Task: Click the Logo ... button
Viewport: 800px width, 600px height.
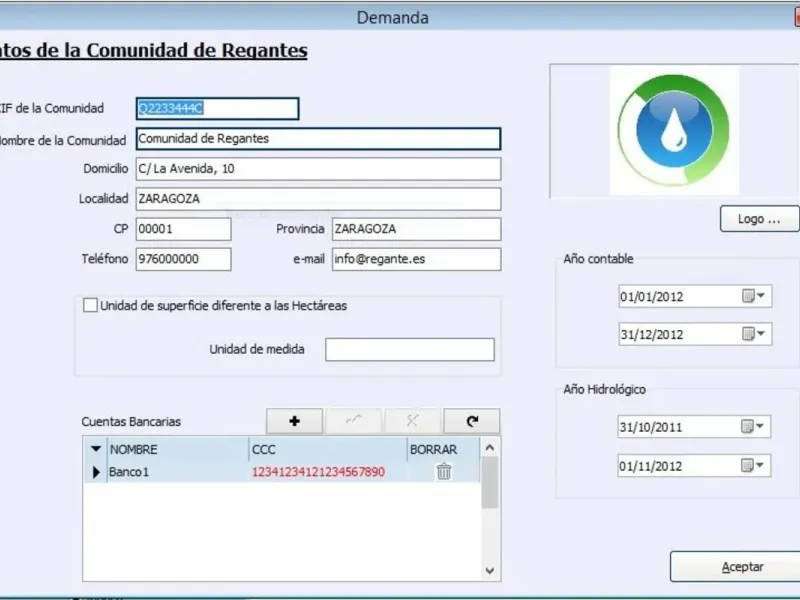Action: pos(759,219)
